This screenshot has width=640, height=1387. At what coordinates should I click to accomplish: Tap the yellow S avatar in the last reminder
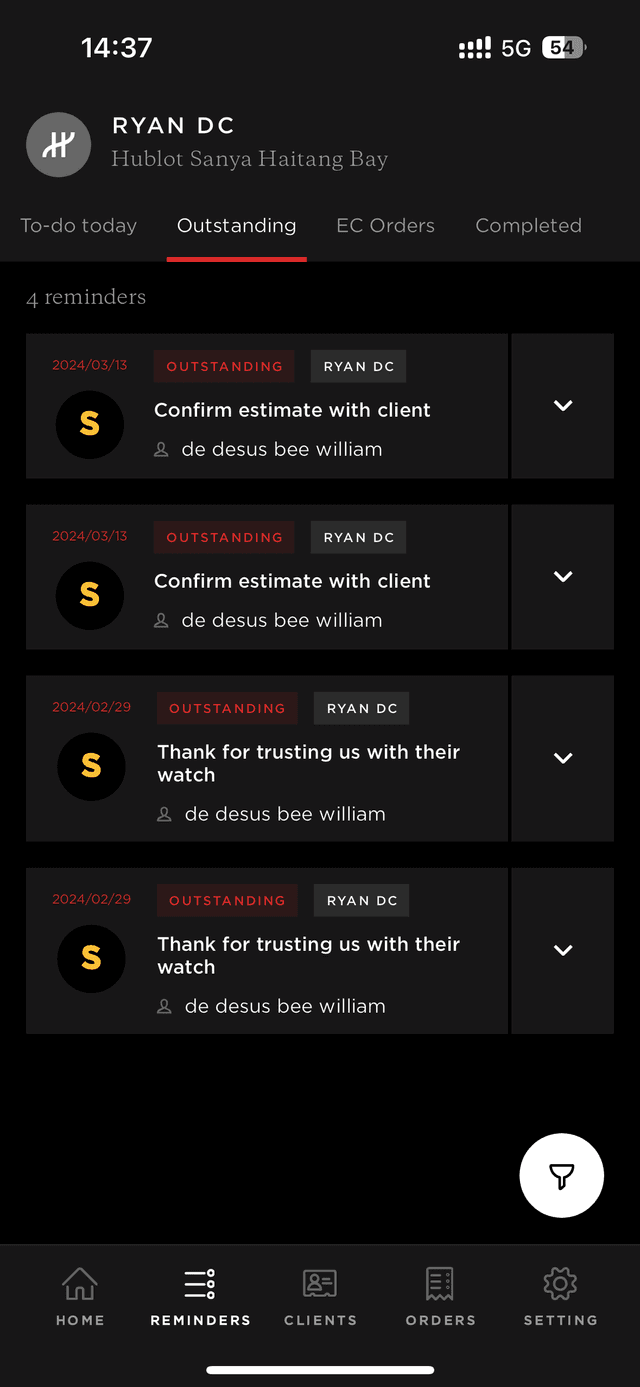point(91,958)
